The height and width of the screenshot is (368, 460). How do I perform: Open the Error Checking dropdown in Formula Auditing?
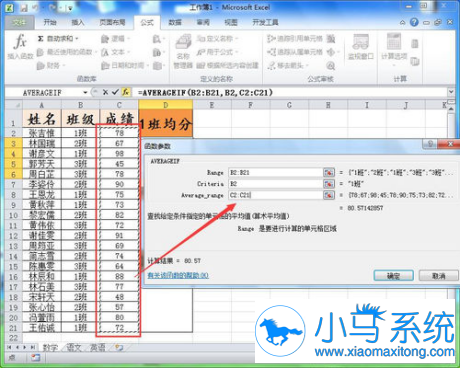point(333,52)
